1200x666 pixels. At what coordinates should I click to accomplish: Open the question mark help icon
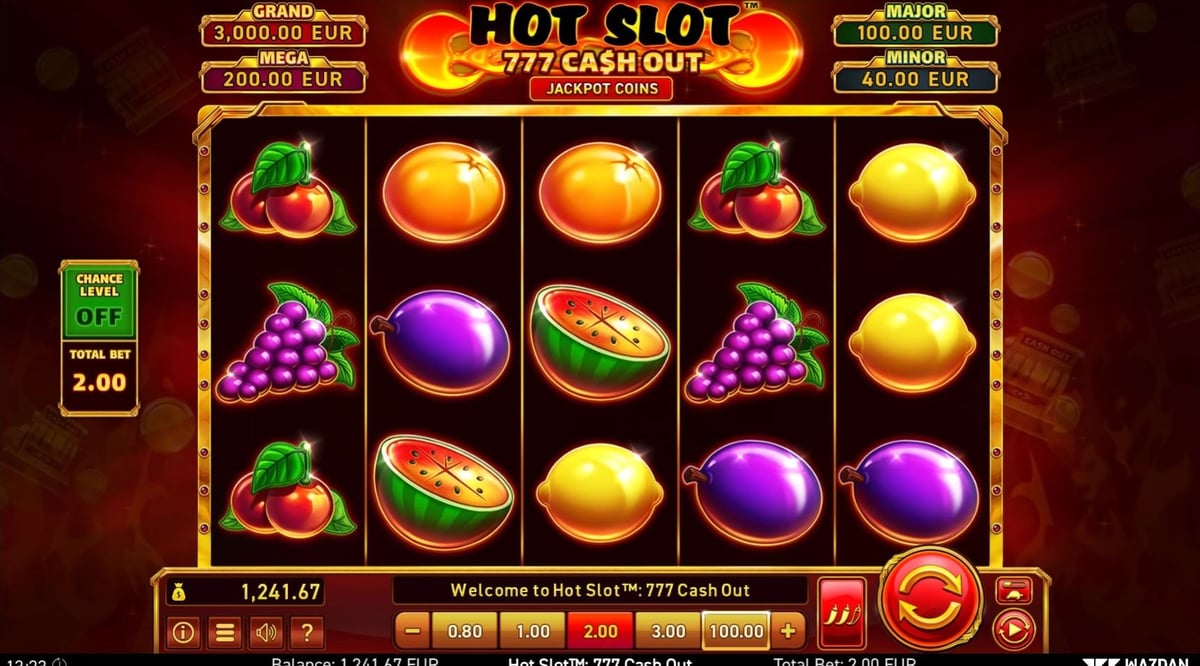(307, 632)
